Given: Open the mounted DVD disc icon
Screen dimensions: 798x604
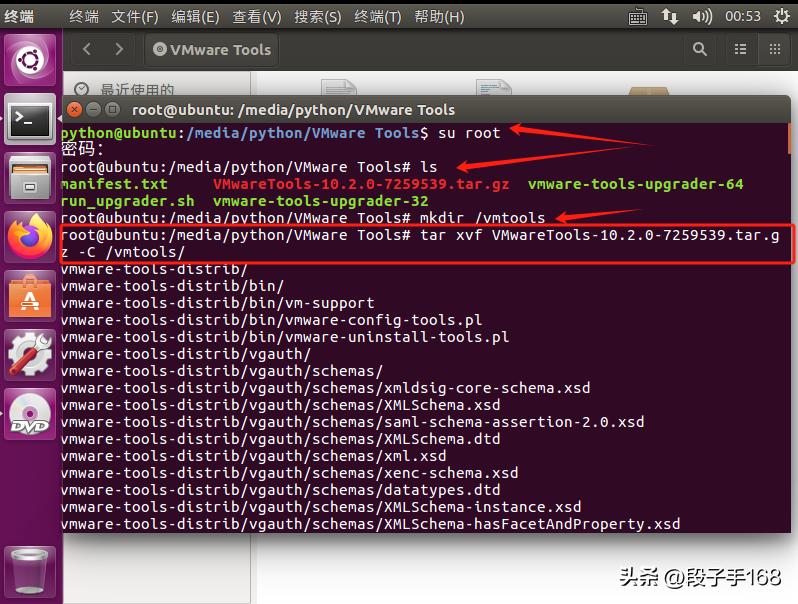Looking at the screenshot, I should coord(30,414).
